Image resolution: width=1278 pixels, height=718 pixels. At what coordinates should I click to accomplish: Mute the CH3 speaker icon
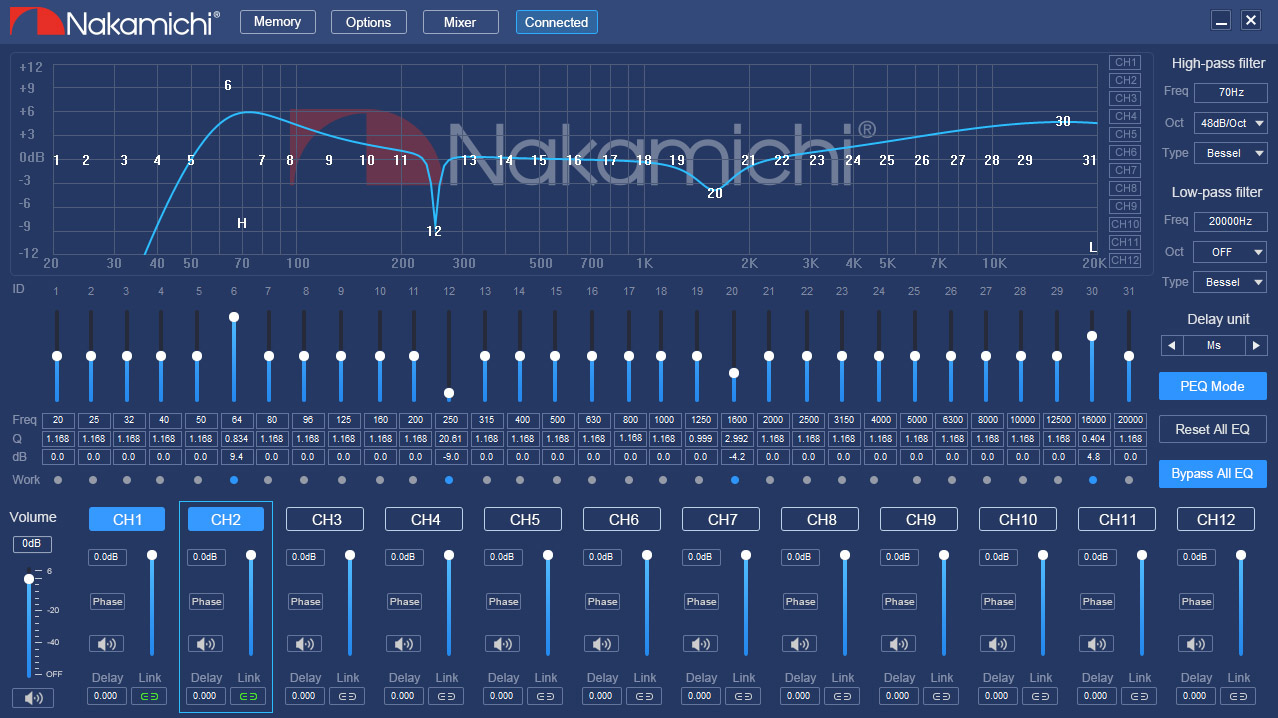coord(305,644)
